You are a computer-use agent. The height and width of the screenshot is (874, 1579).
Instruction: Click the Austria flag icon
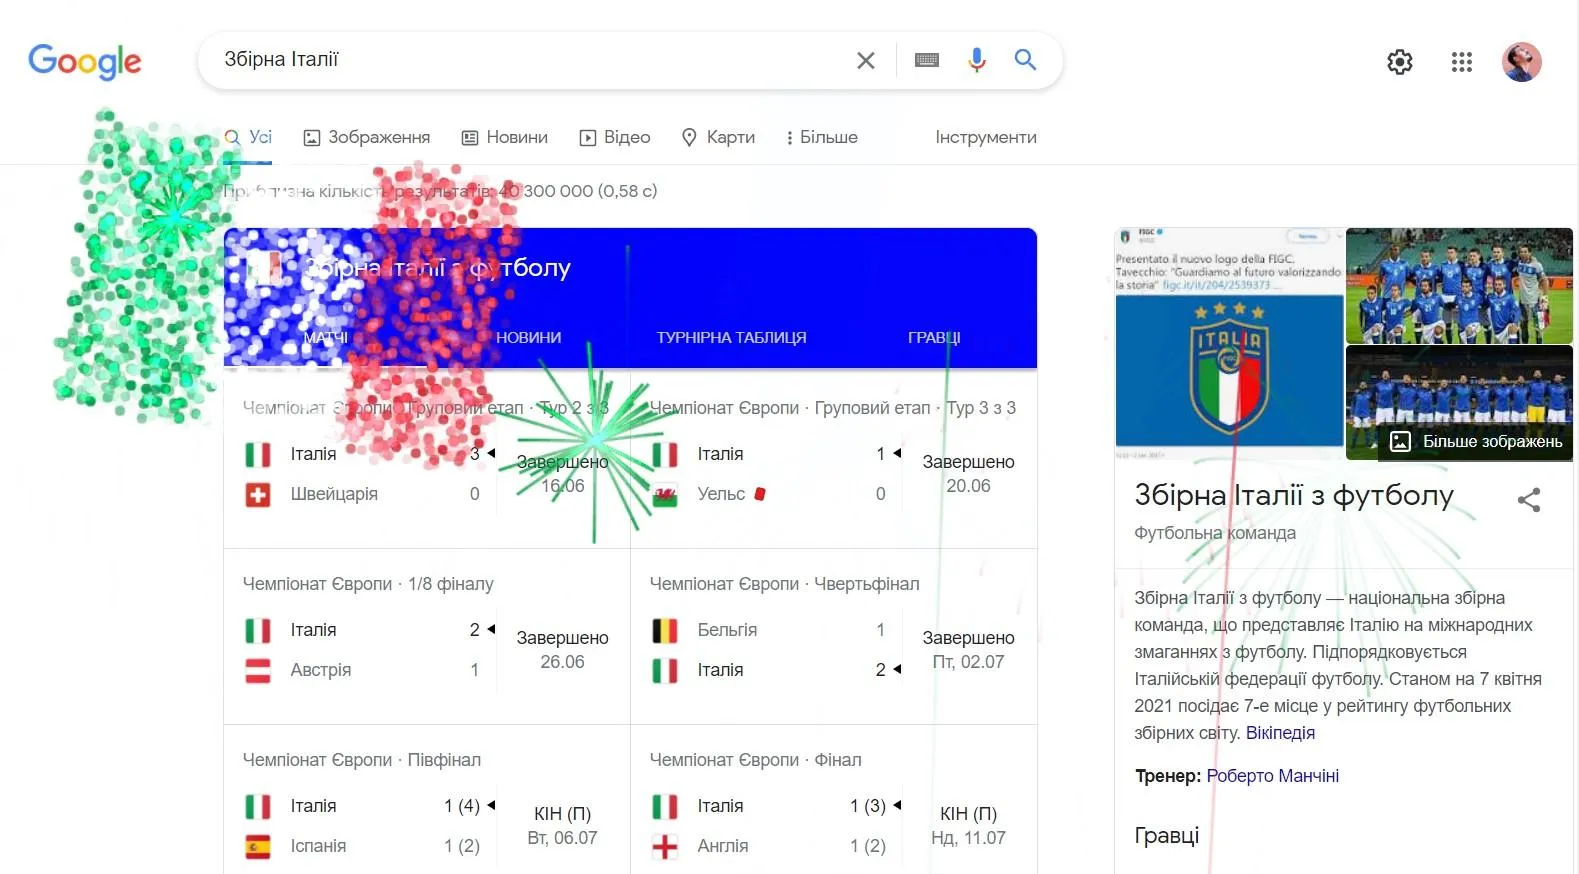point(258,670)
